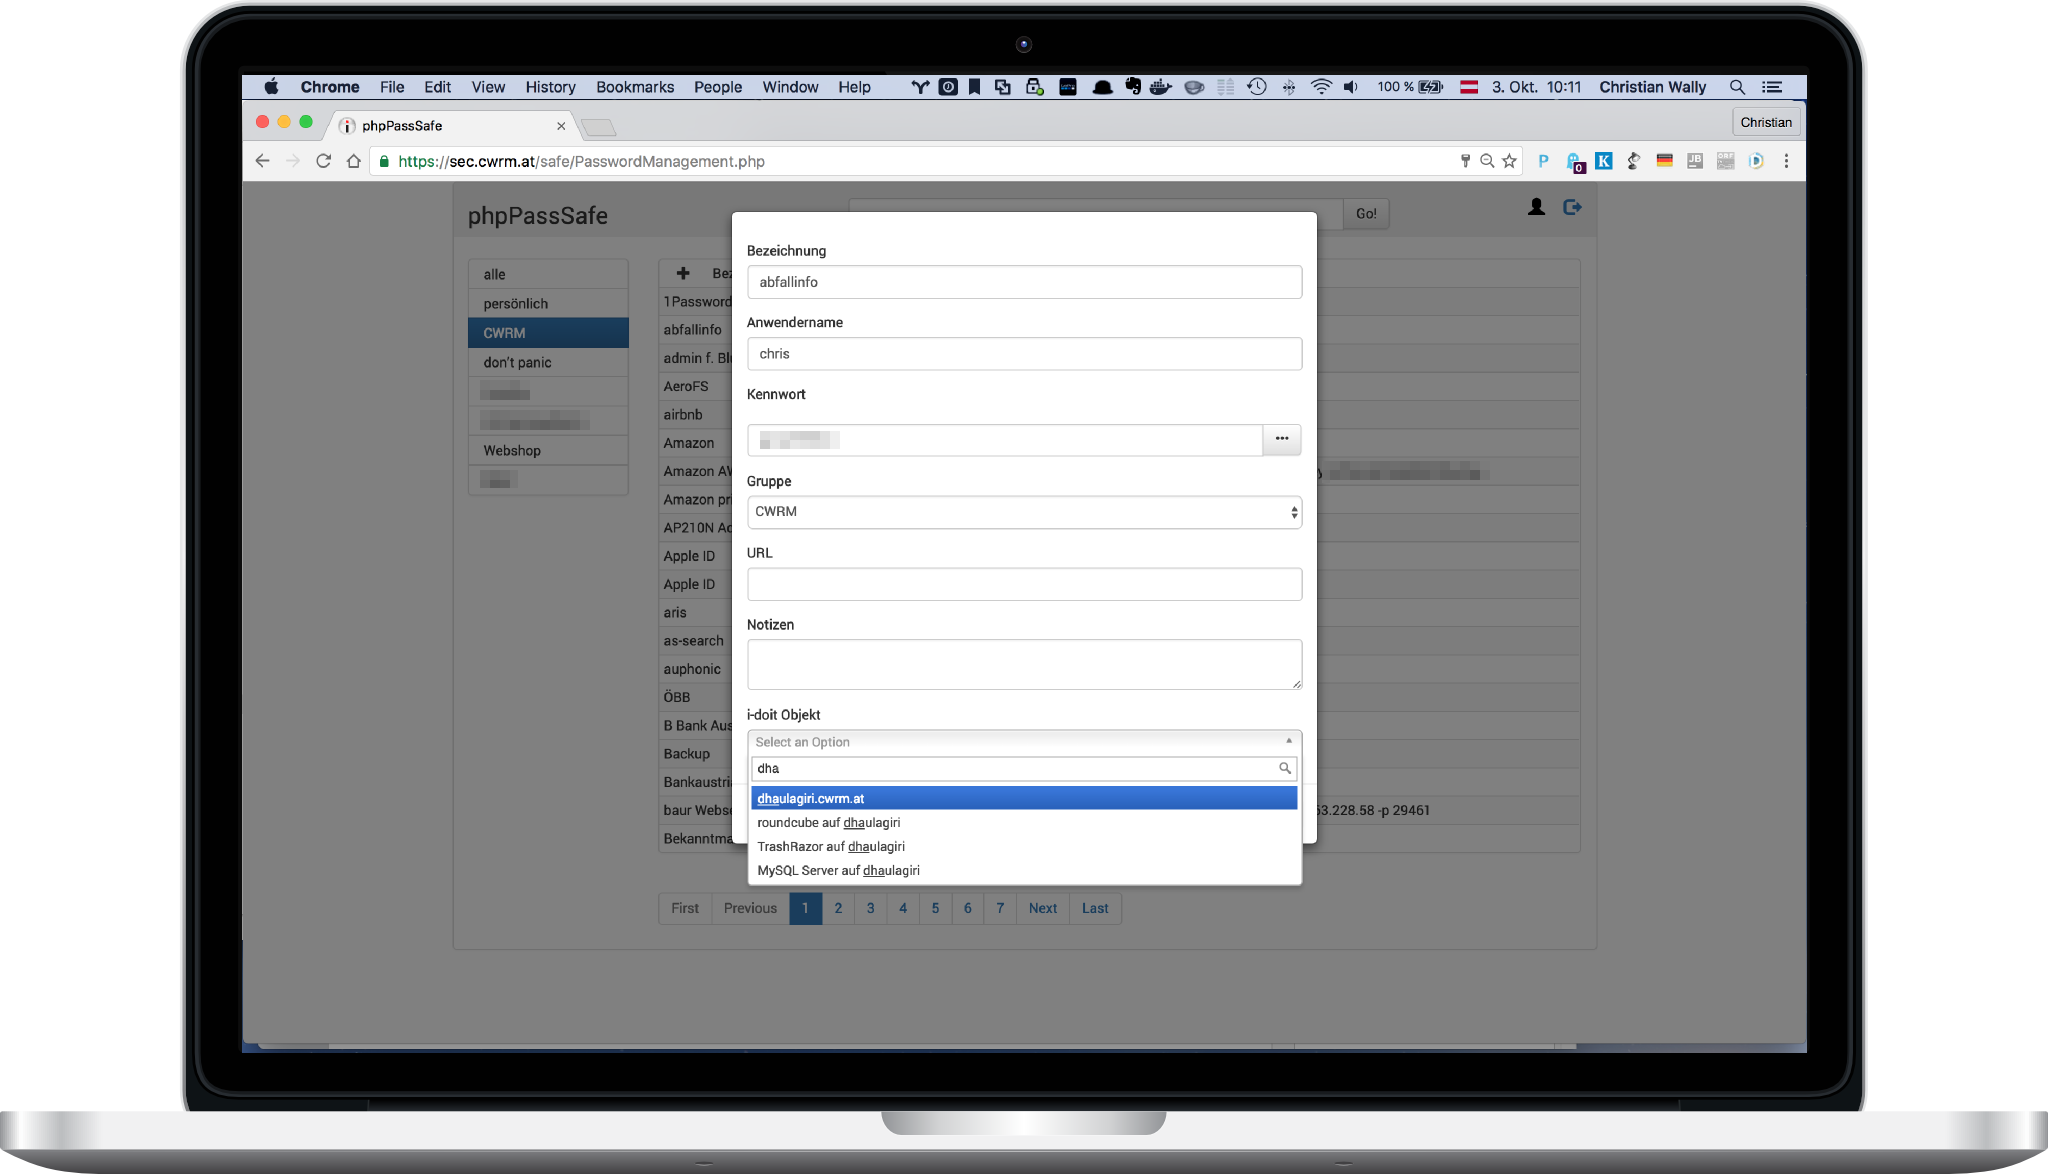
Task: Click the JB extension icon in the toolbar
Action: pos(1695,161)
